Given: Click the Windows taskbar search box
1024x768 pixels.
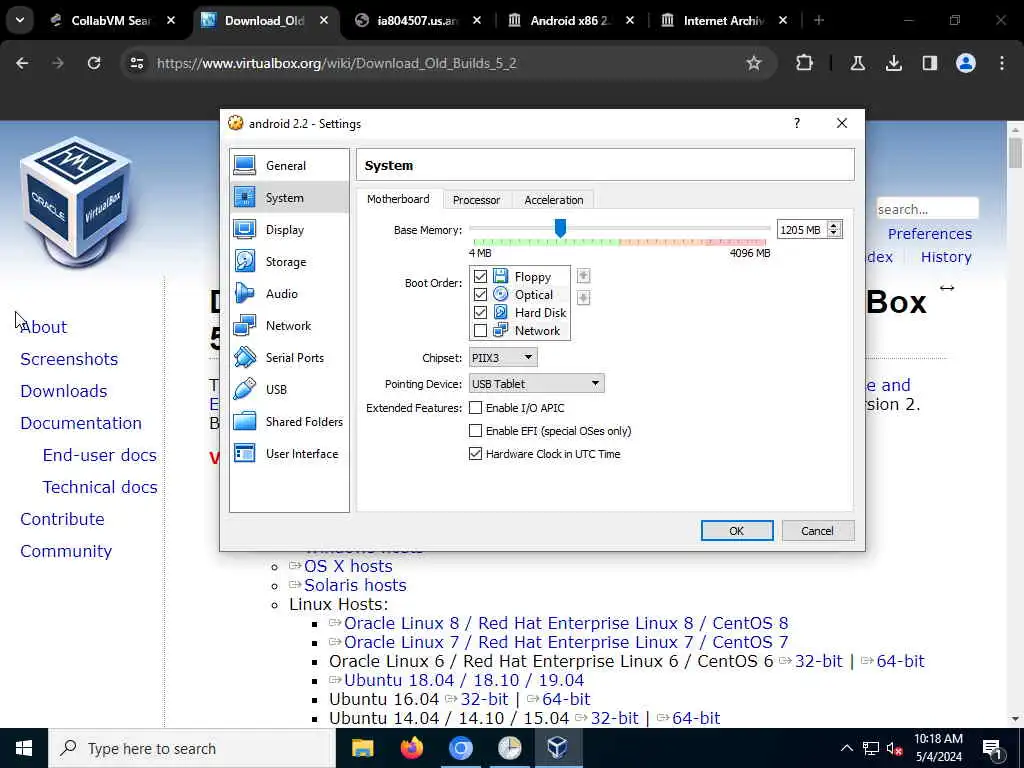Looking at the screenshot, I should coord(192,748).
